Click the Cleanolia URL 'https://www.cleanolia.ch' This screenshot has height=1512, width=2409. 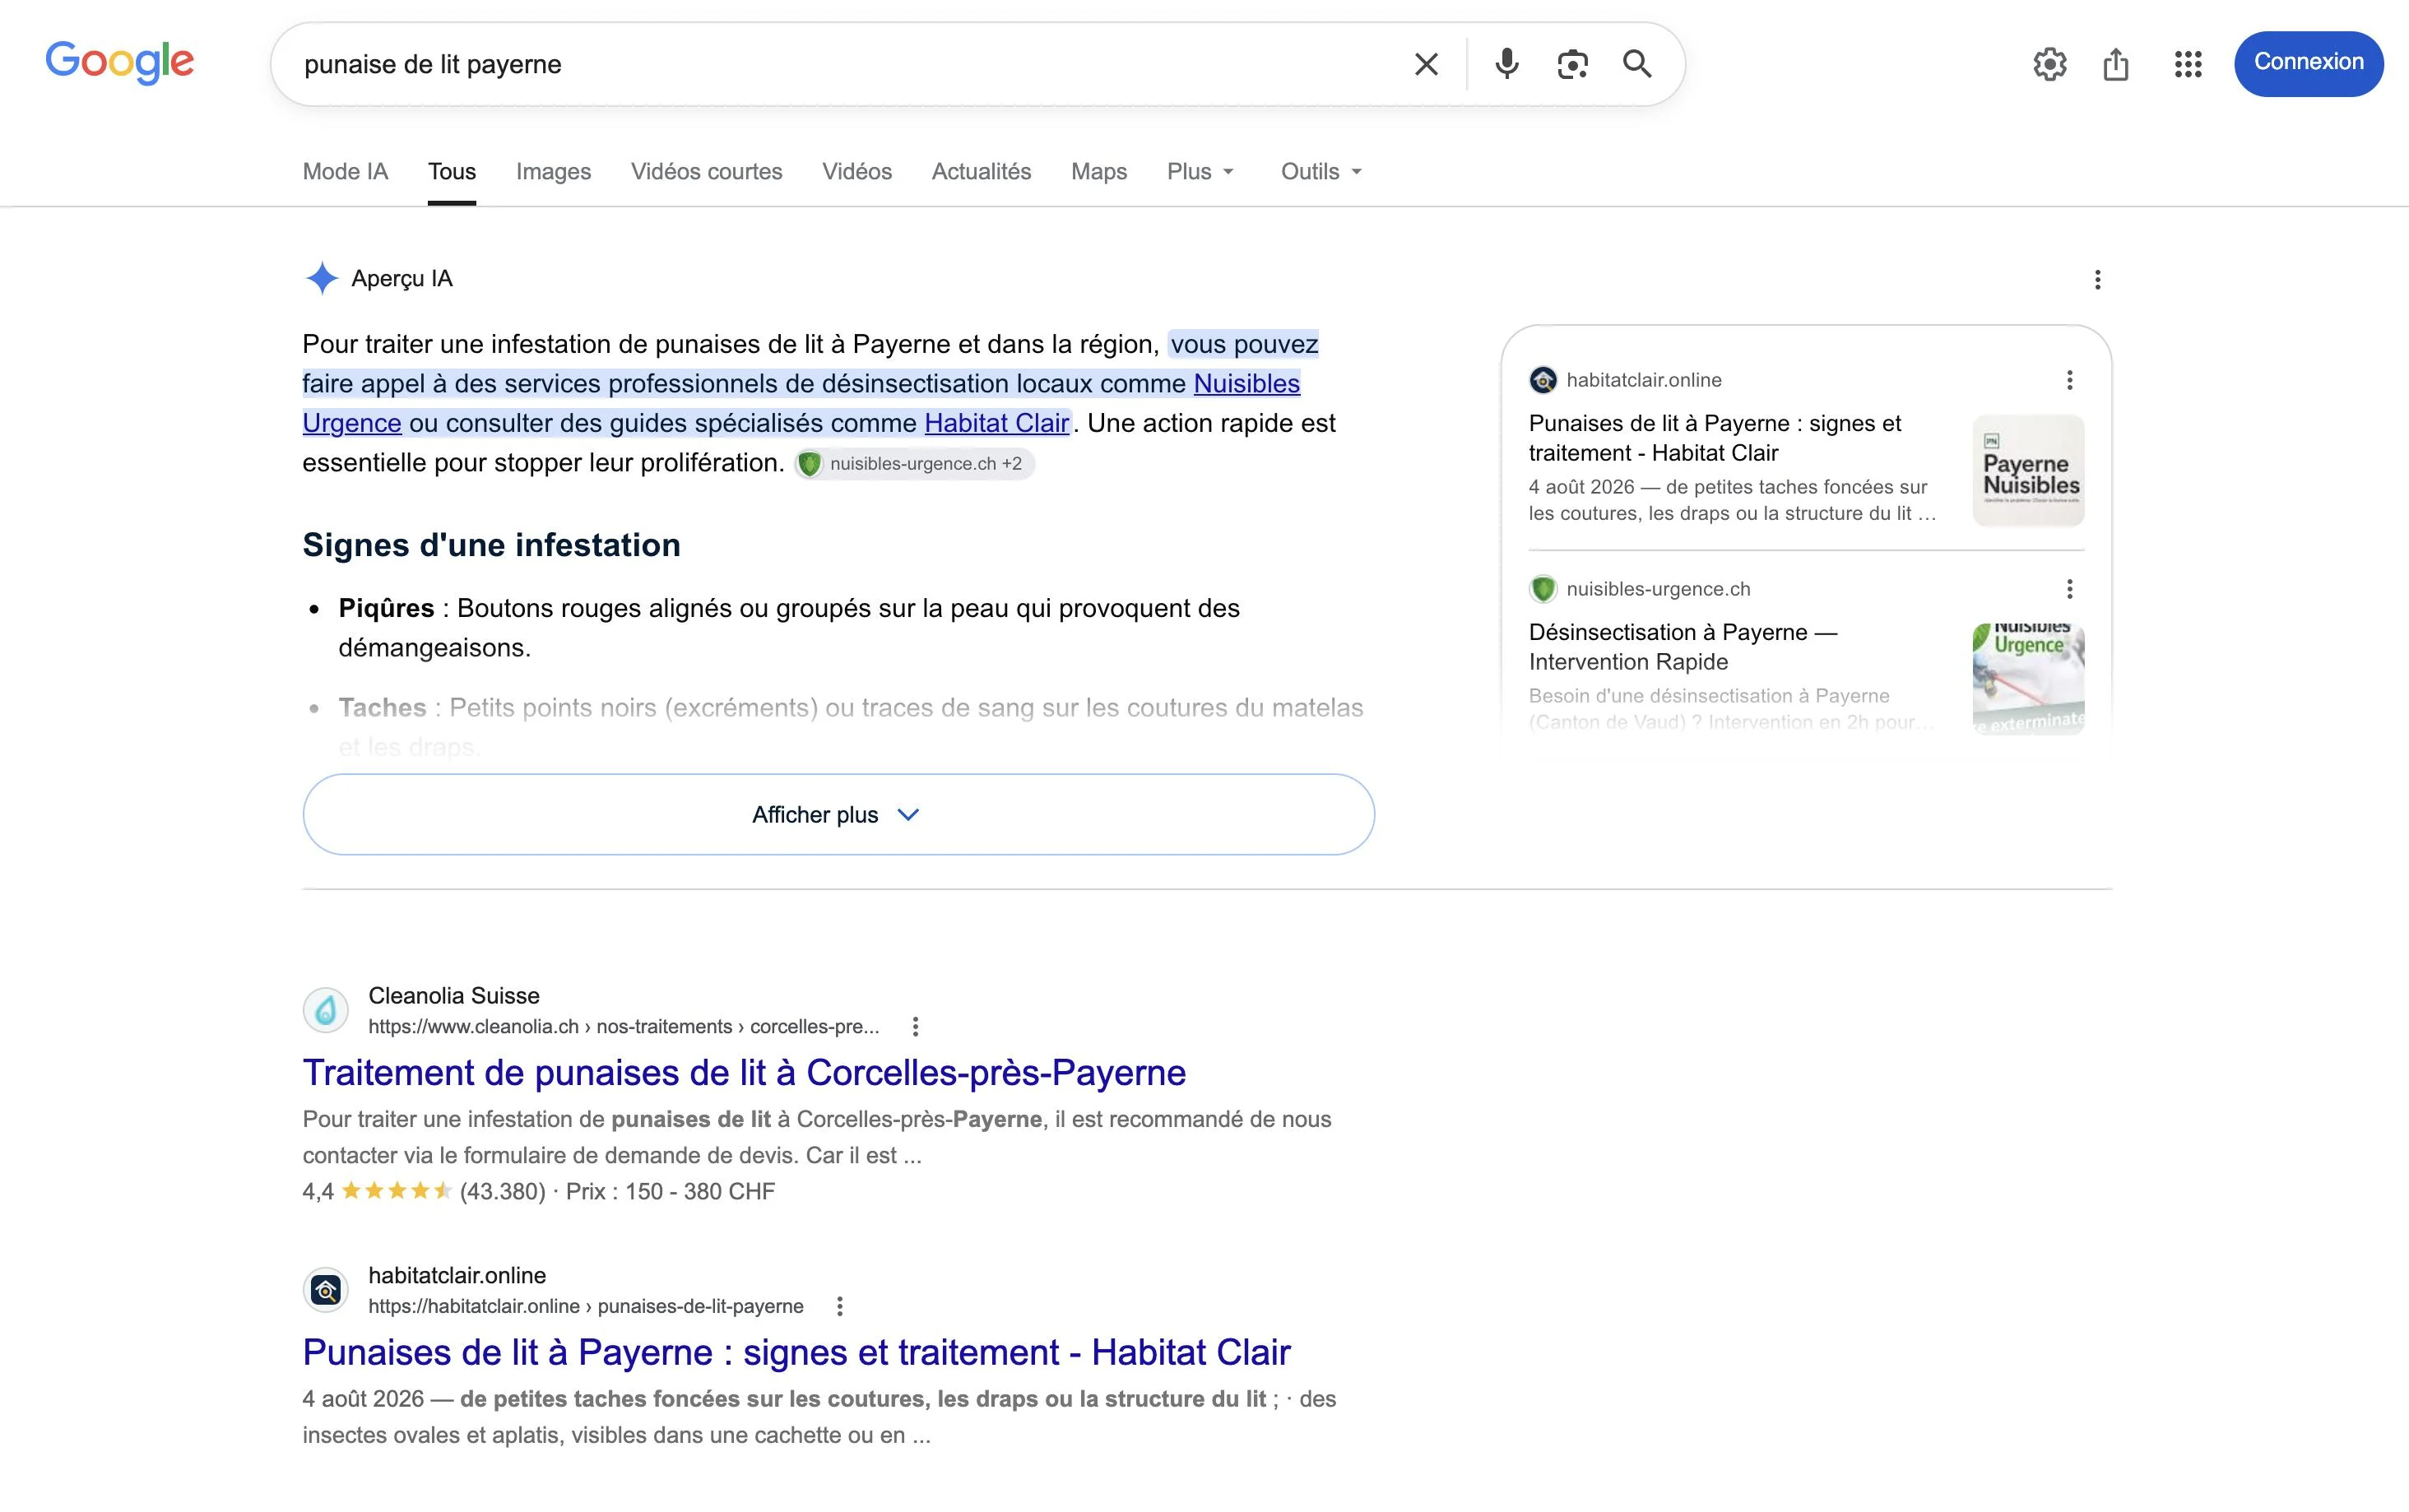[473, 1027]
